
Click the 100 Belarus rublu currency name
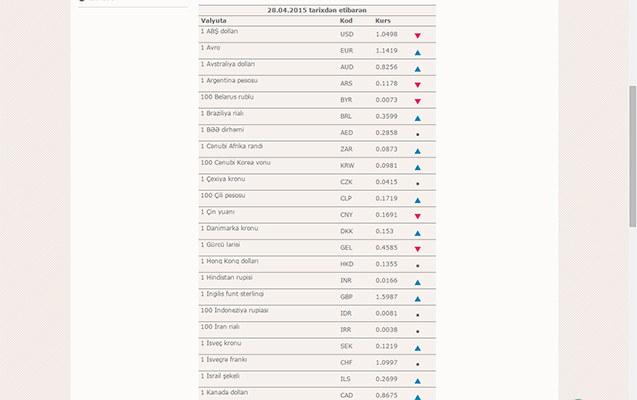pyautogui.click(x=227, y=97)
